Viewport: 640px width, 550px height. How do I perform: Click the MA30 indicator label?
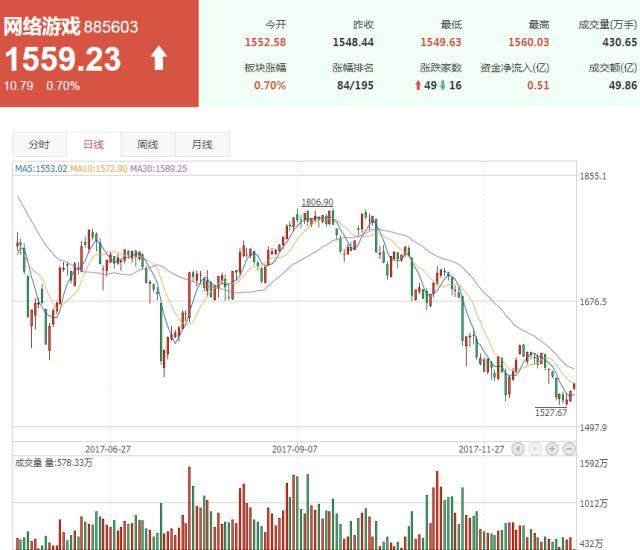tap(159, 169)
